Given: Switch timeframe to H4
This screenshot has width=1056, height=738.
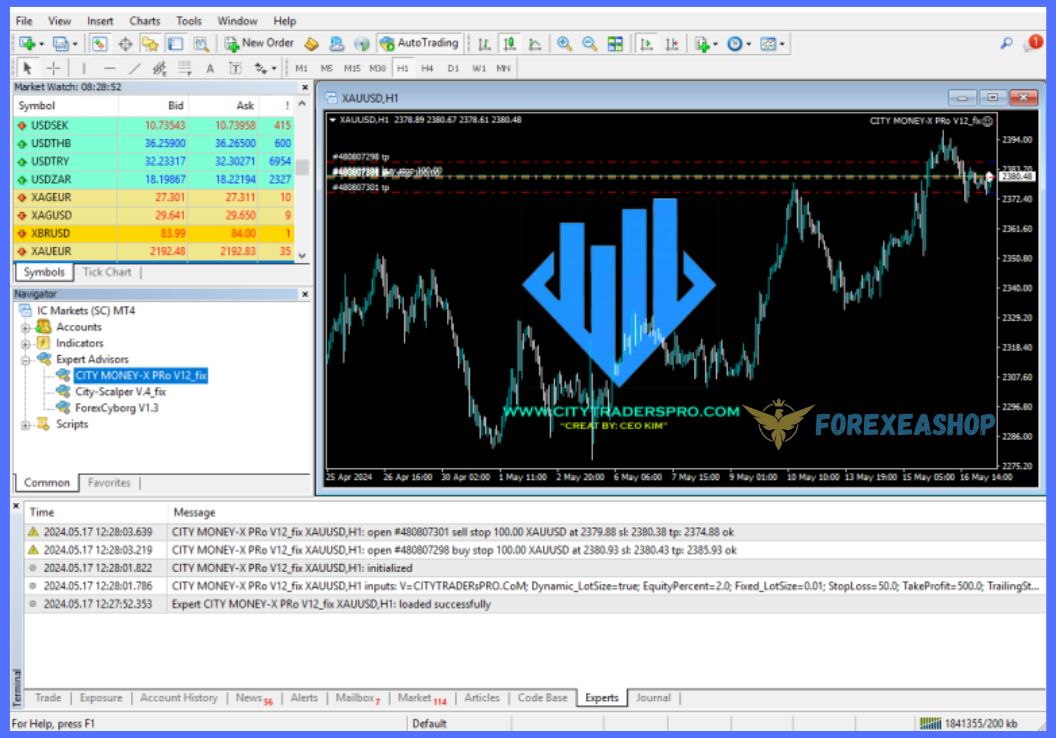Looking at the screenshot, I should [x=427, y=68].
